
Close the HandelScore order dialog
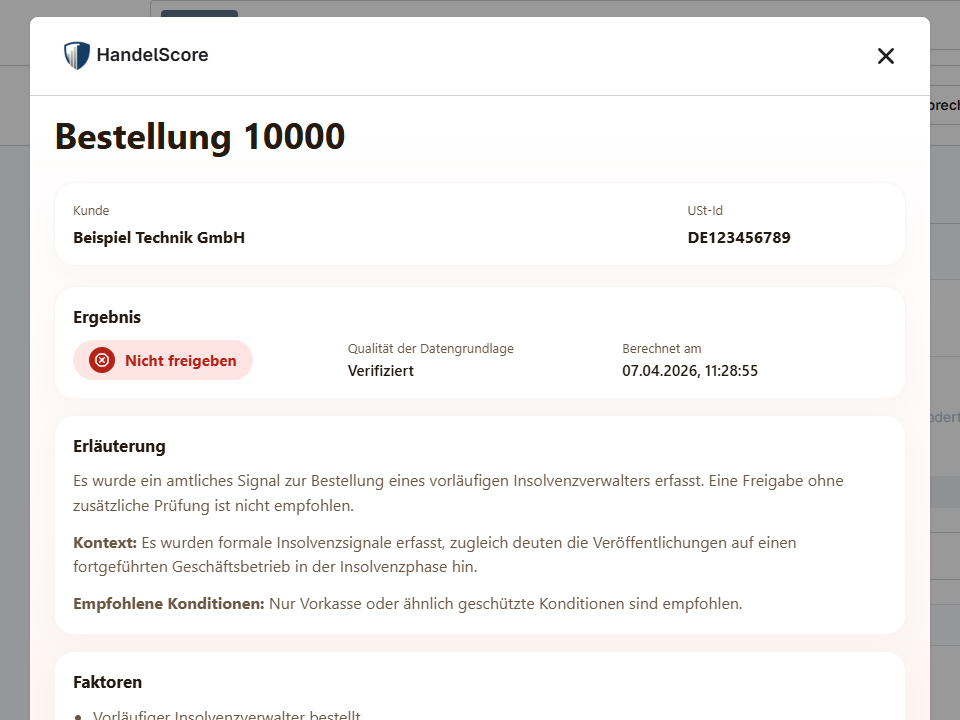[885, 56]
